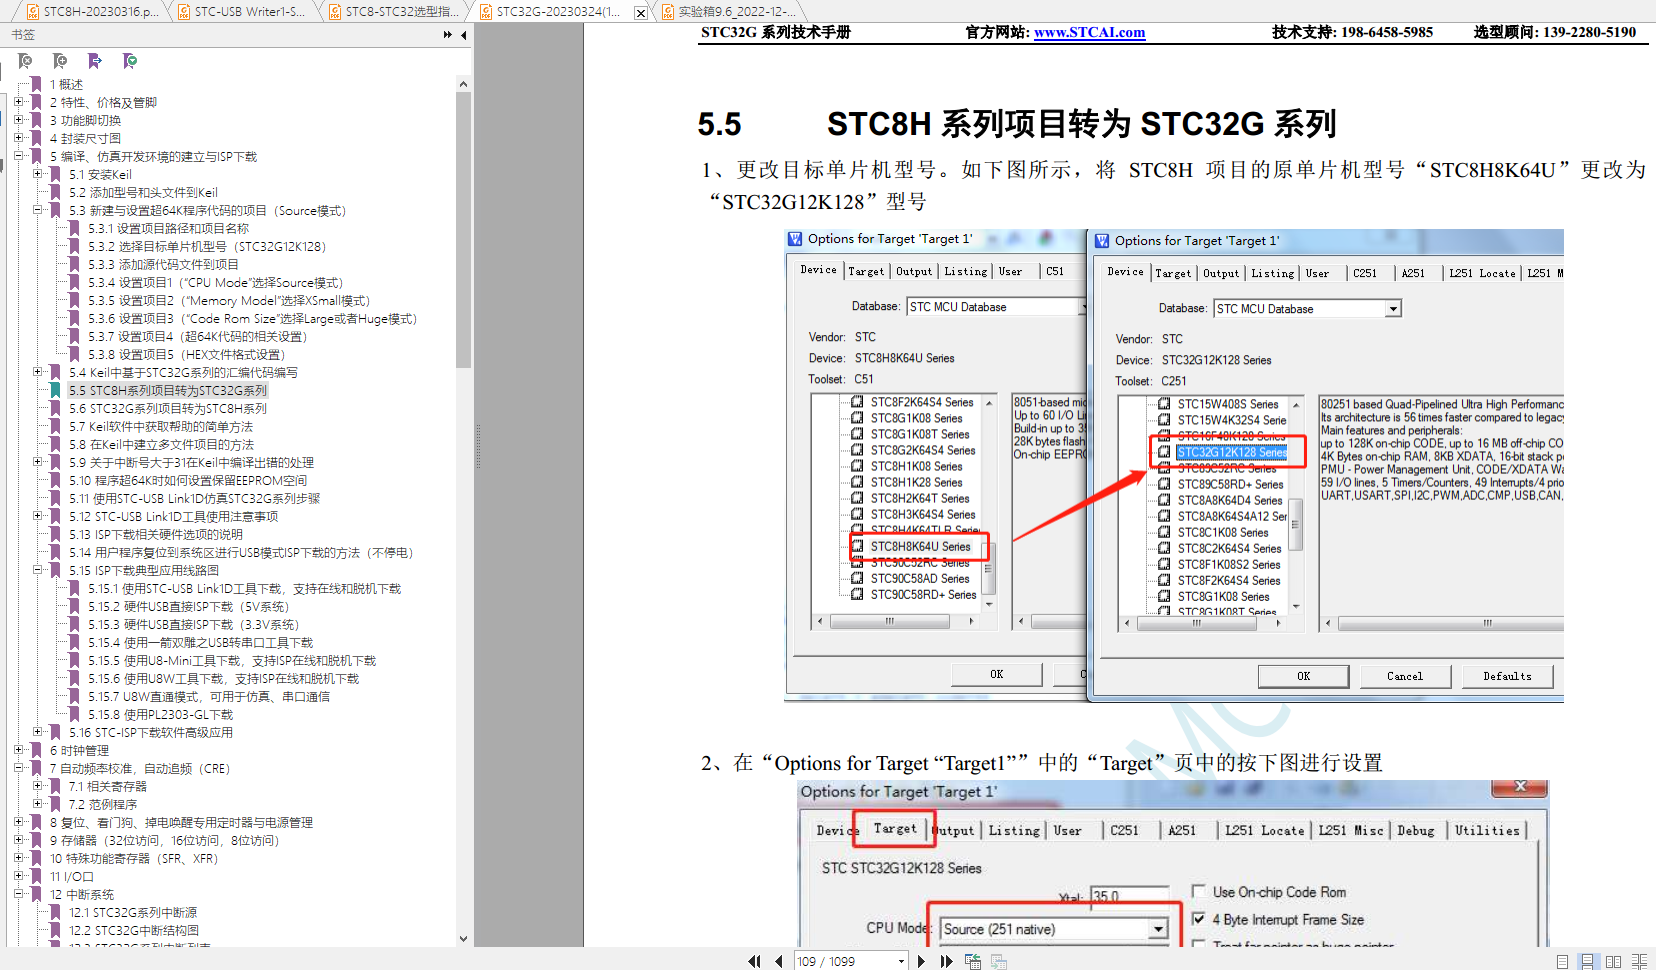Image resolution: width=1656 pixels, height=970 pixels.
Task: Open the page number dropdown arrow
Action: (x=901, y=961)
